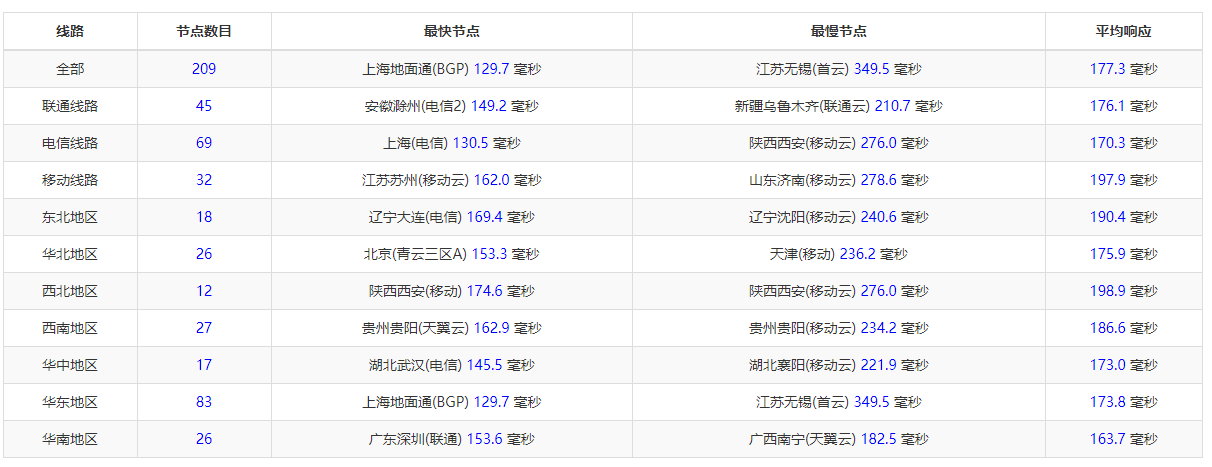Click the 西南地区 row label
This screenshot has height=467, width=1212.
point(70,328)
